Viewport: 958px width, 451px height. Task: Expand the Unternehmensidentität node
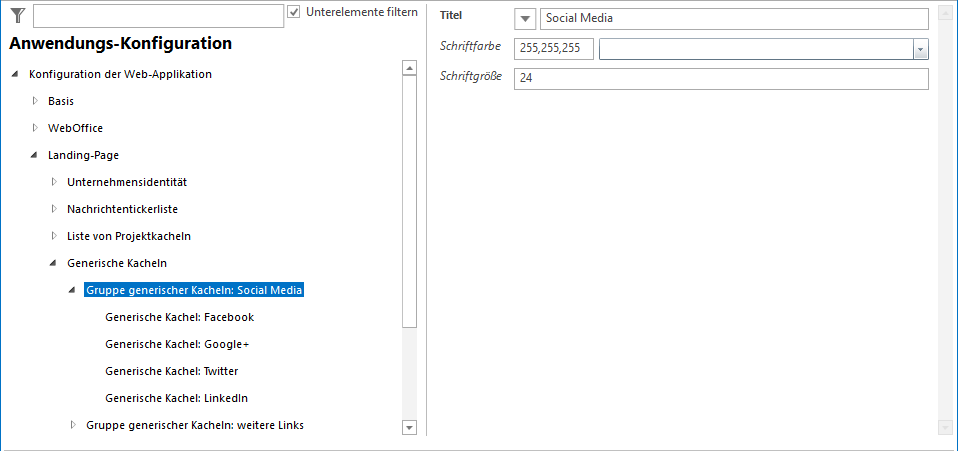point(53,182)
